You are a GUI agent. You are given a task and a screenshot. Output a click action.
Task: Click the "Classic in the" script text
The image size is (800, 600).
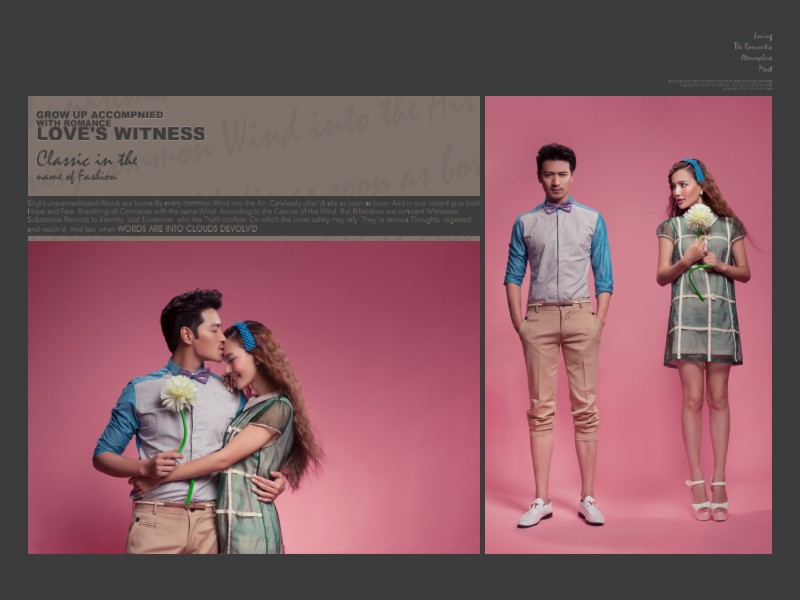point(87,159)
